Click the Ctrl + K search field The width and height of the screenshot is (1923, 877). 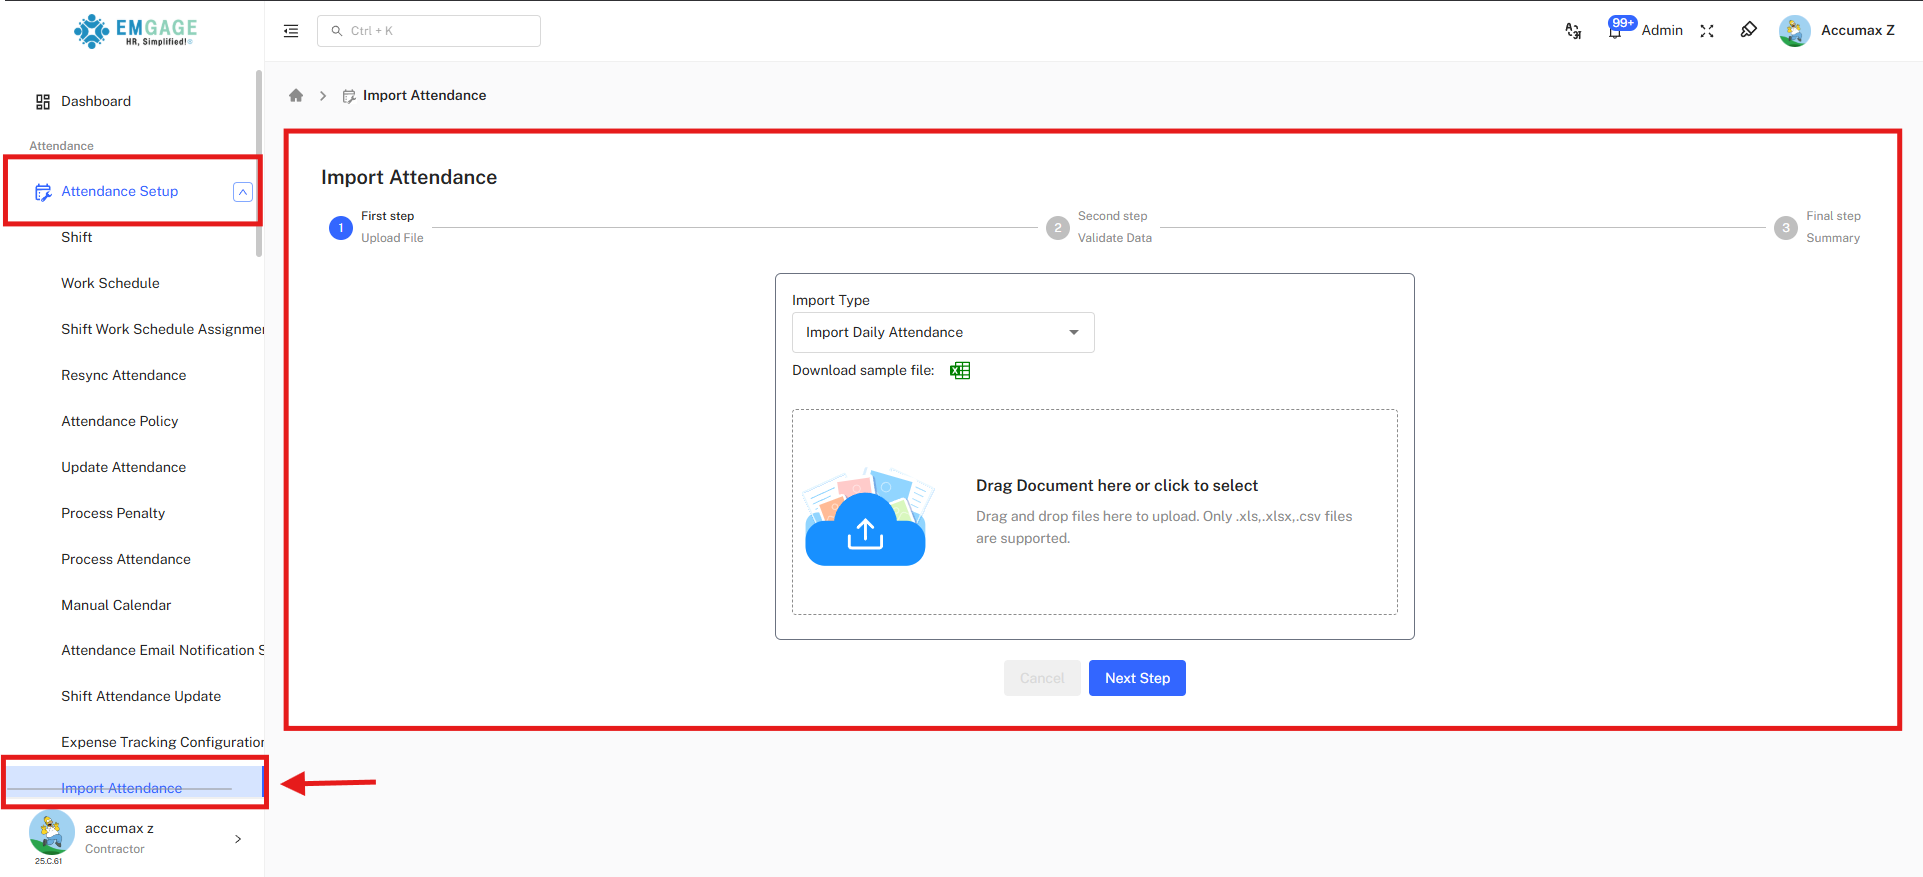click(x=429, y=31)
